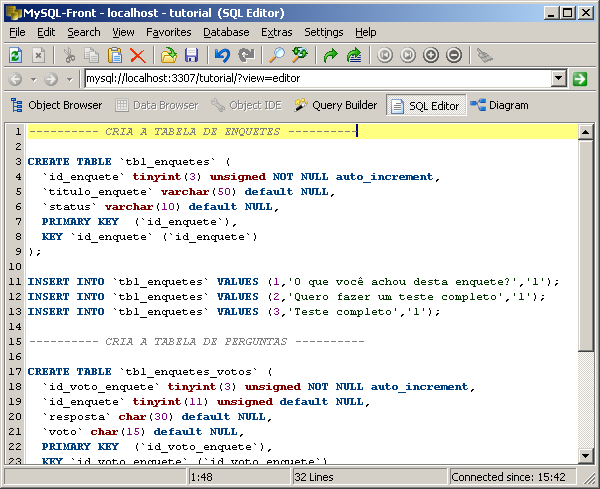Click the Open file folder icon
The width and height of the screenshot is (600, 489).
click(x=168, y=55)
